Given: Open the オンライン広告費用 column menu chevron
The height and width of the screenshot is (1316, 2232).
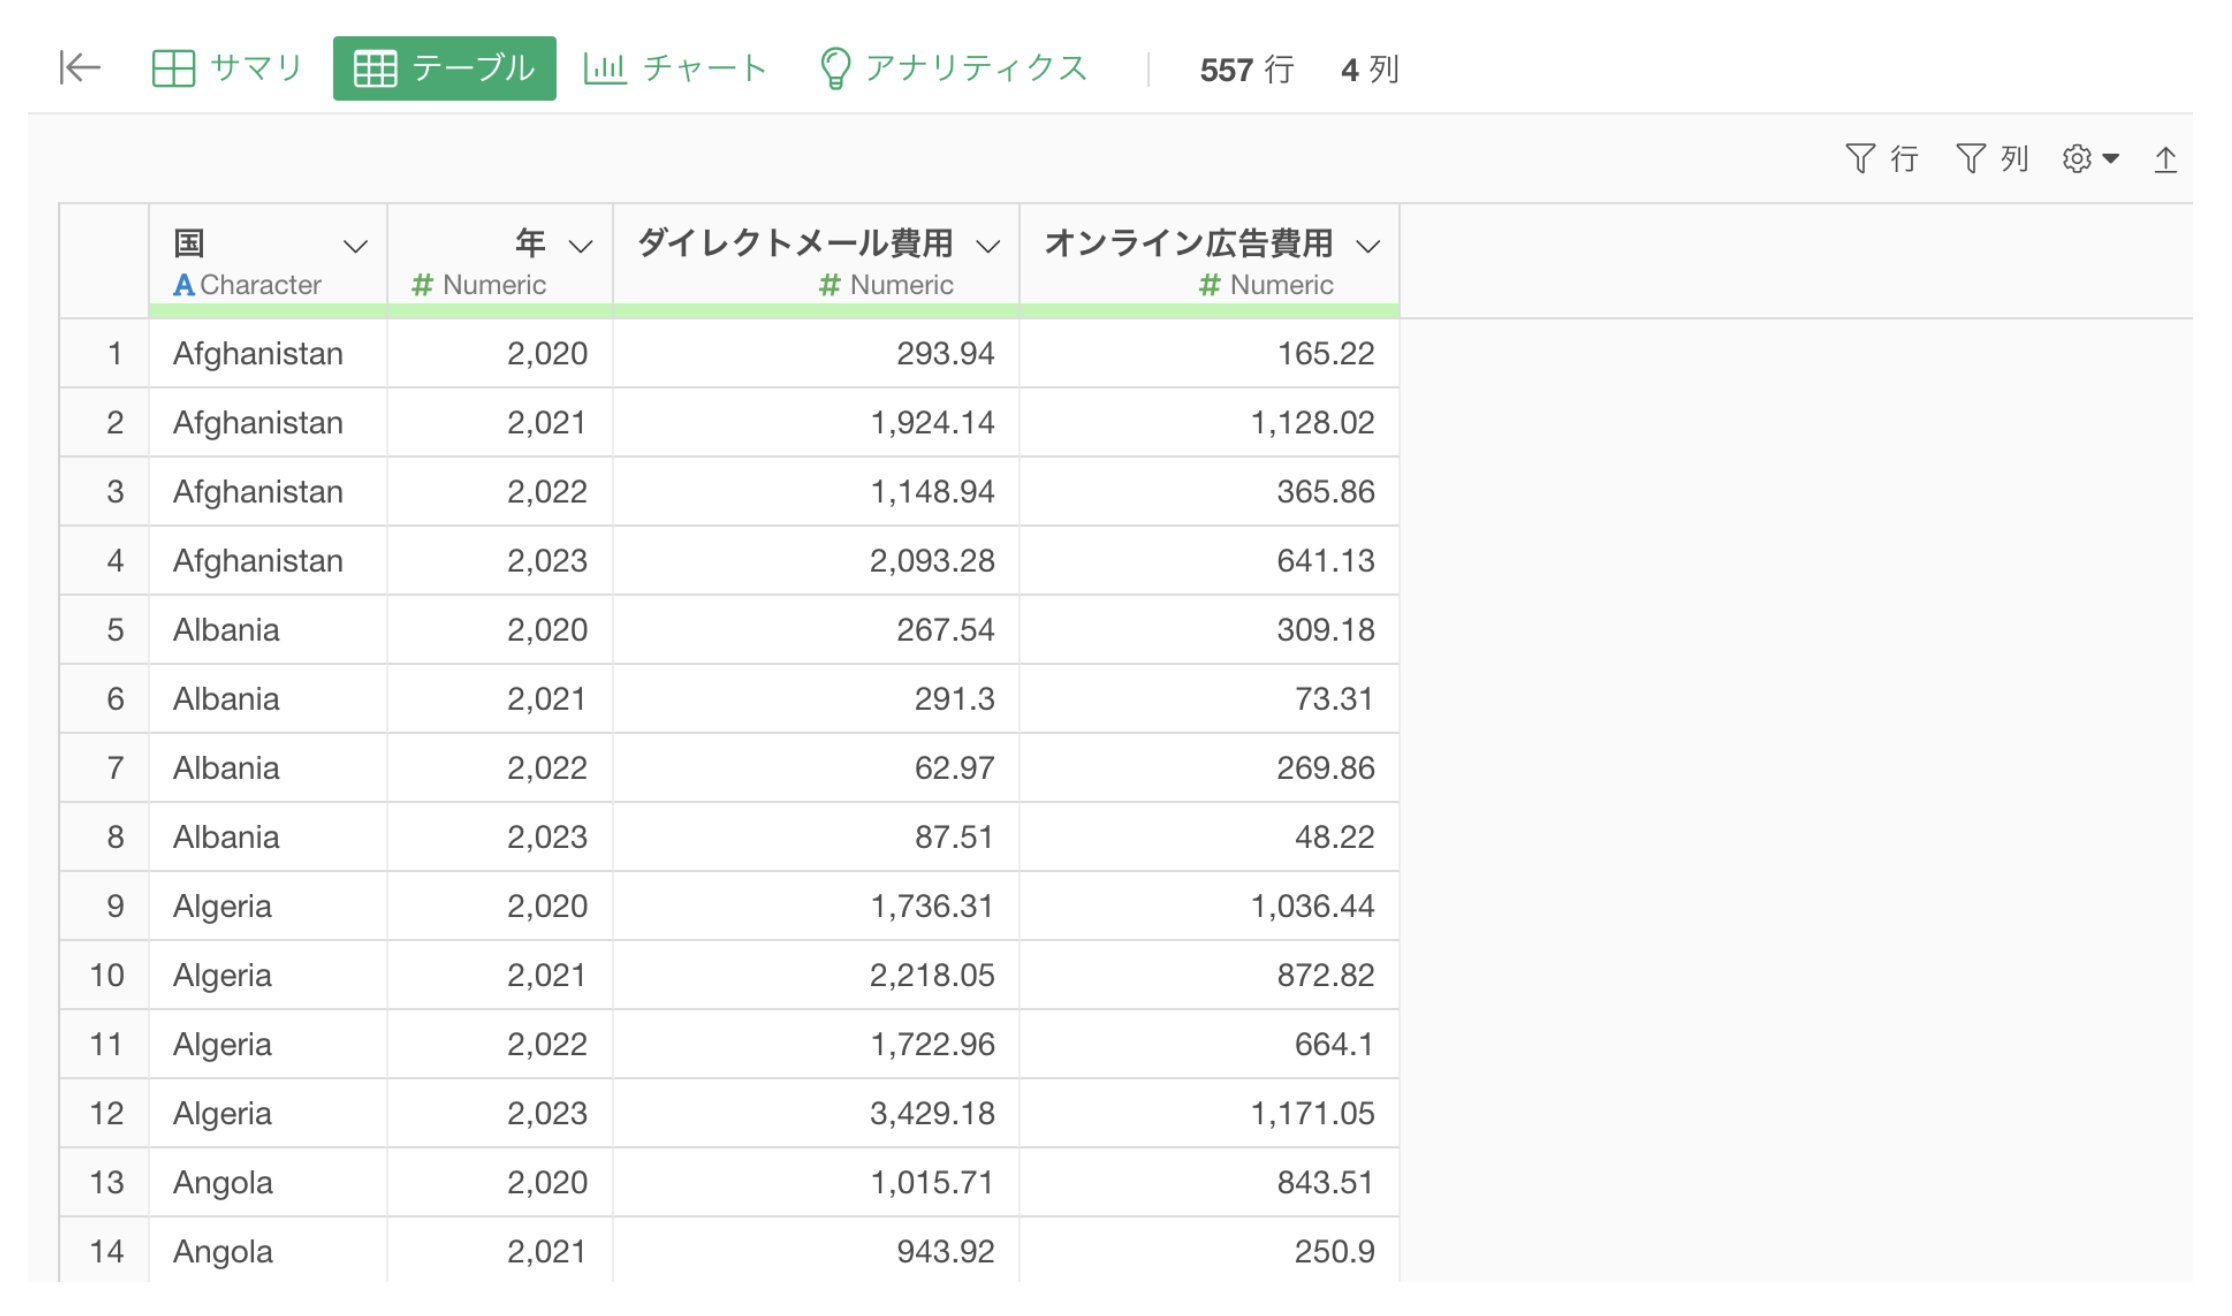Looking at the screenshot, I should click(1368, 246).
